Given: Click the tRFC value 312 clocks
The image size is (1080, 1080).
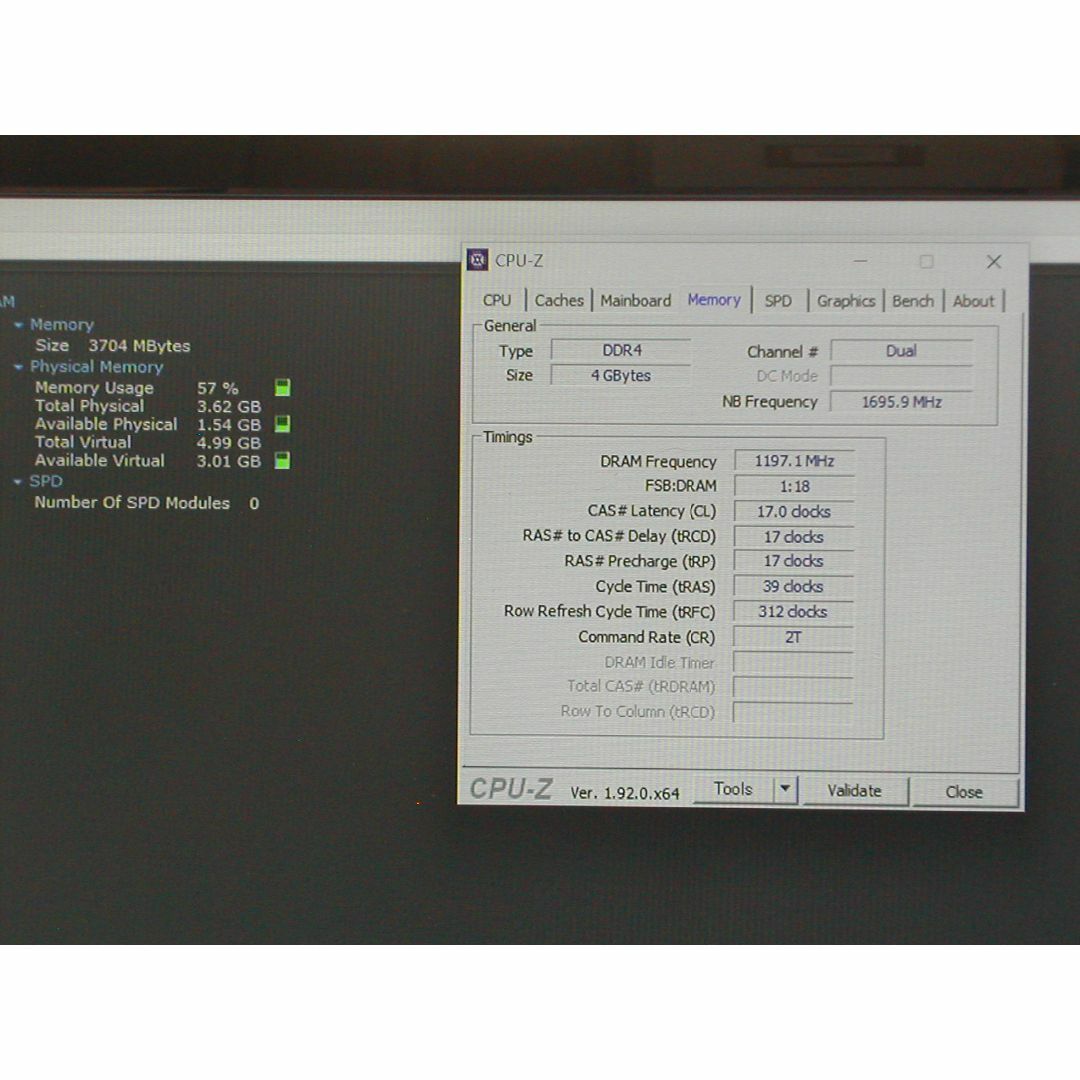Looking at the screenshot, I should tap(793, 612).
